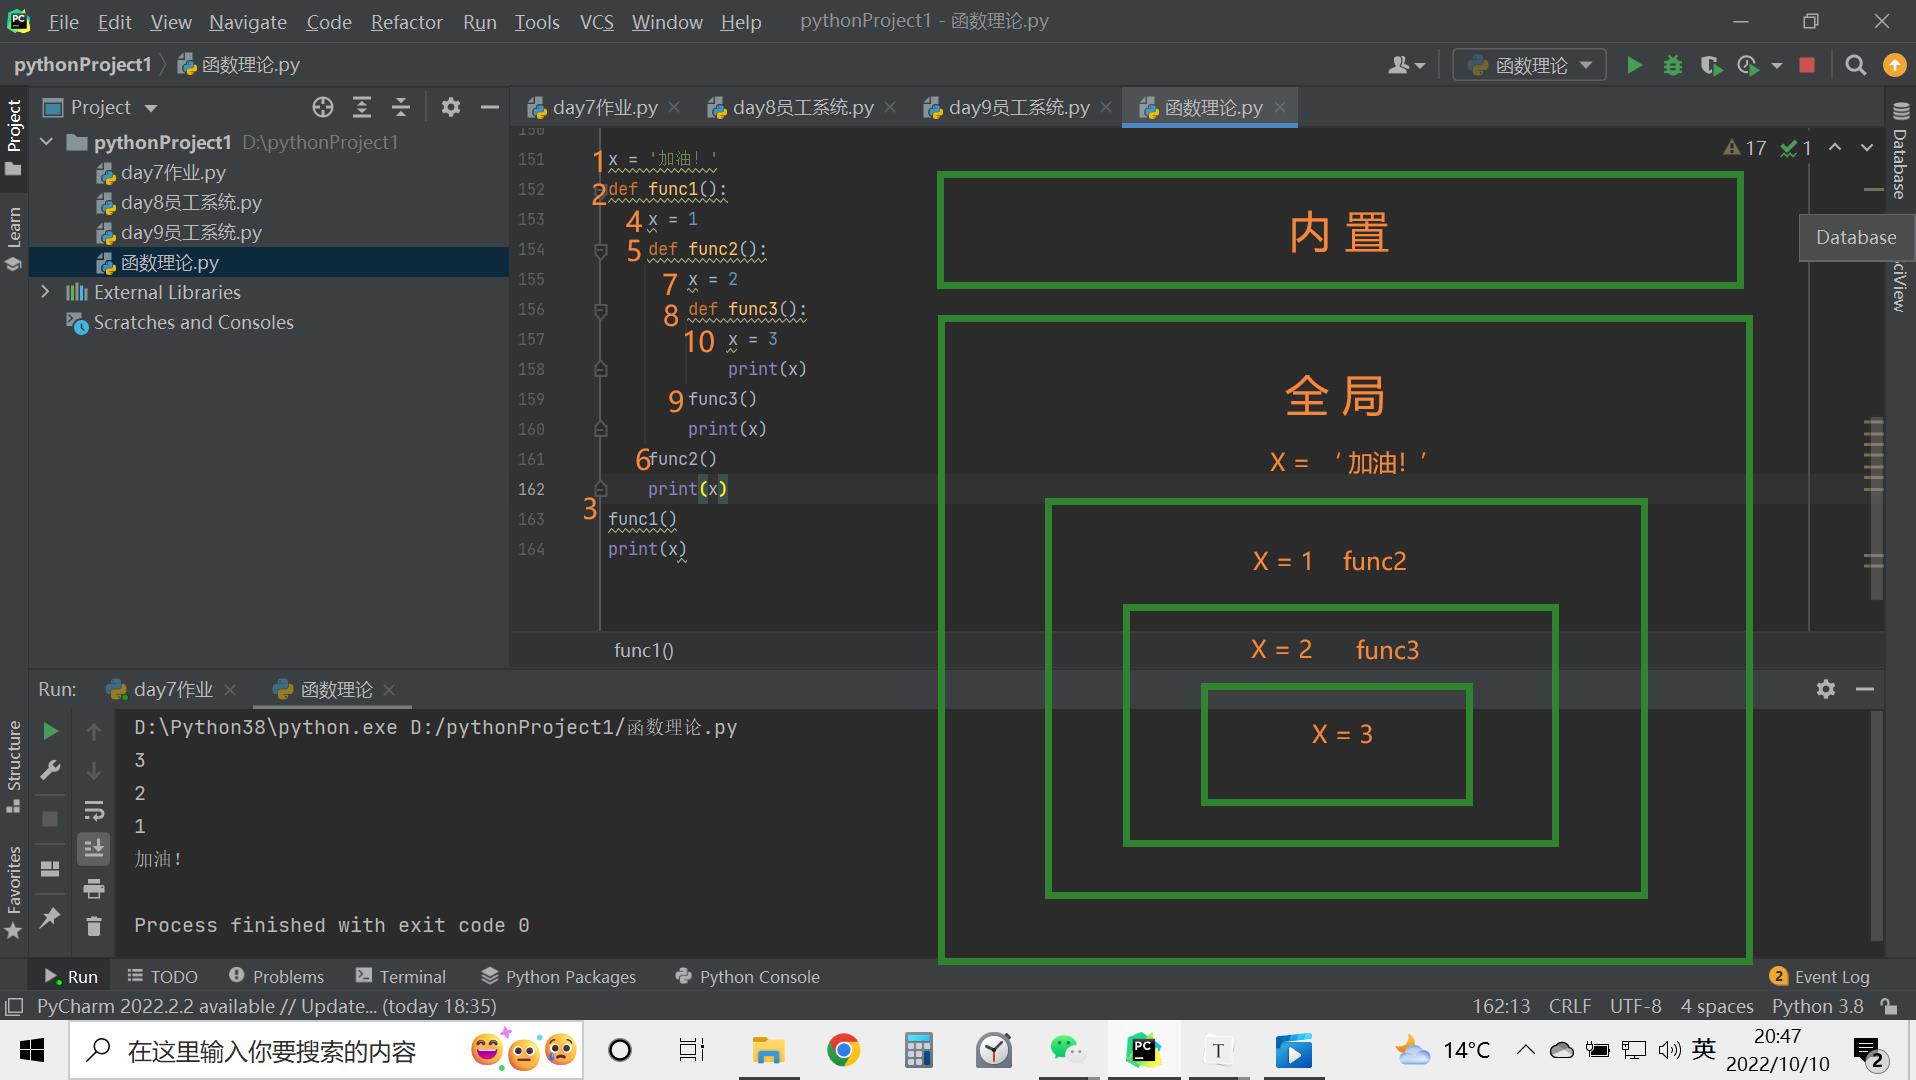
Task: Change Python 3.8 interpreter in status bar
Action: pos(1817,1006)
